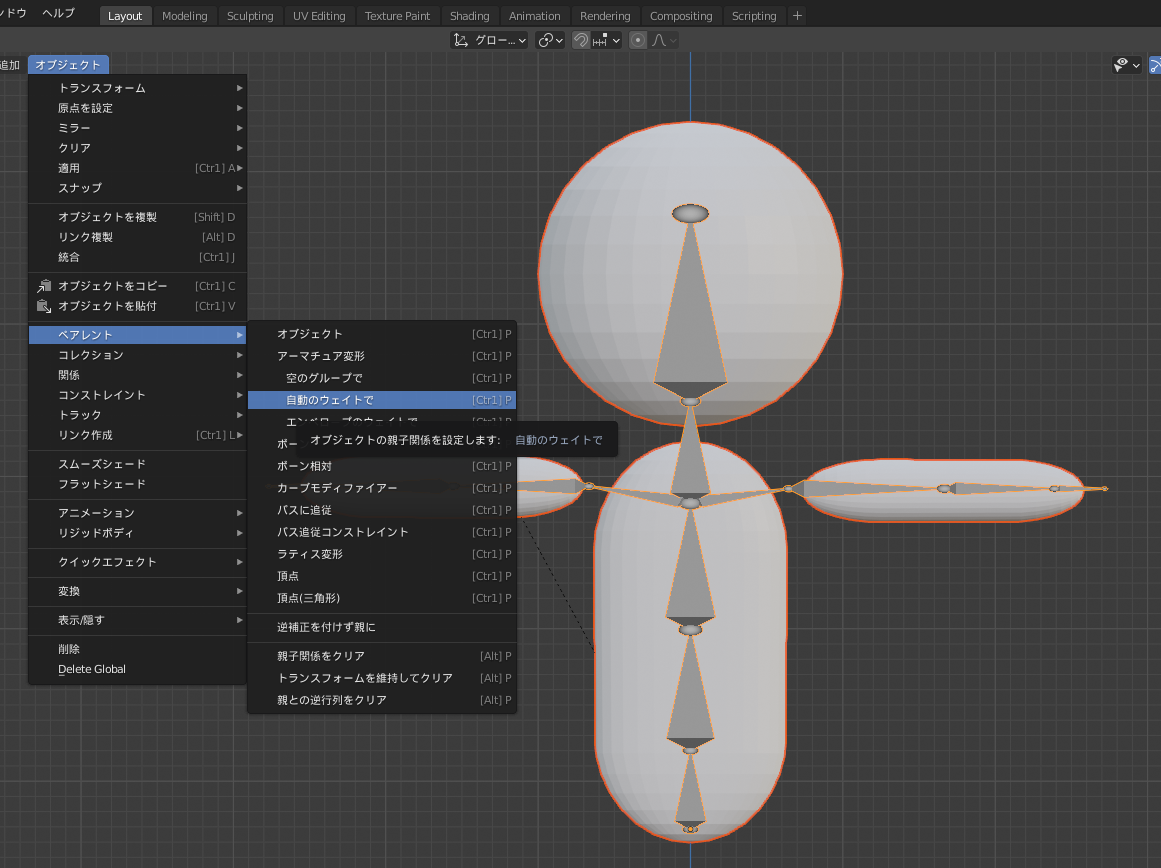The width and height of the screenshot is (1161, 868).
Task: Open the transform orientation dropdown
Action: pos(489,40)
